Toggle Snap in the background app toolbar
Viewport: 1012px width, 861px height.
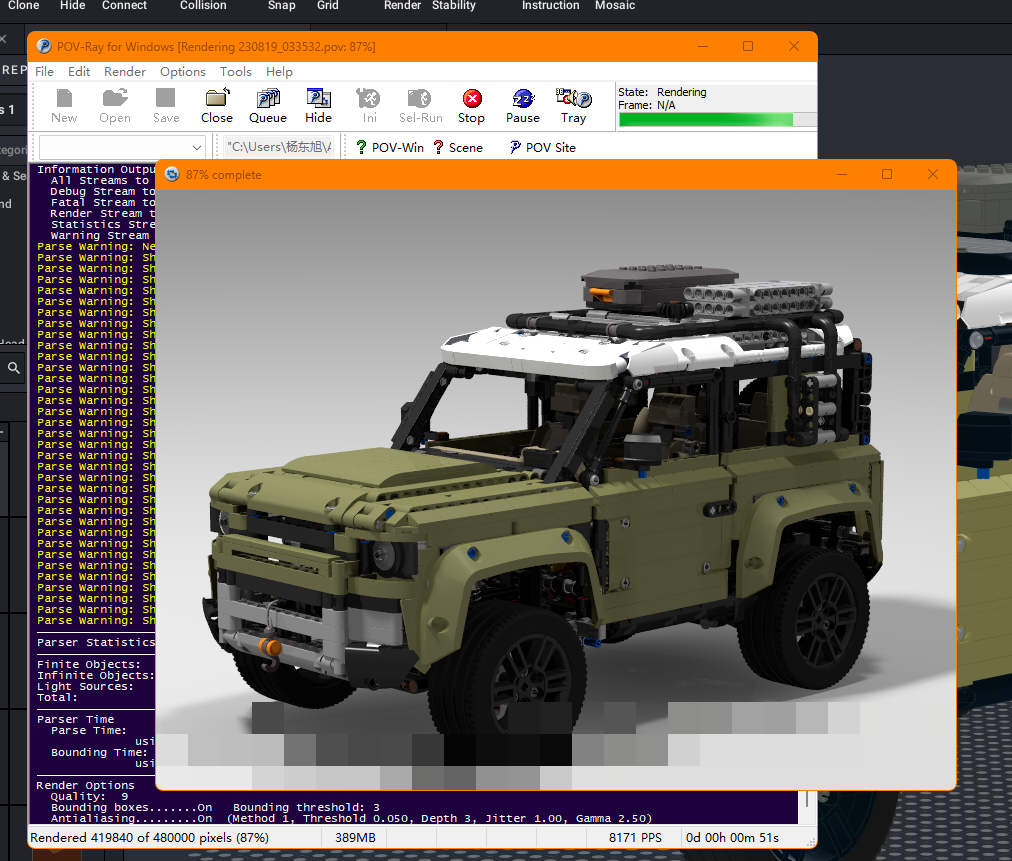[281, 6]
